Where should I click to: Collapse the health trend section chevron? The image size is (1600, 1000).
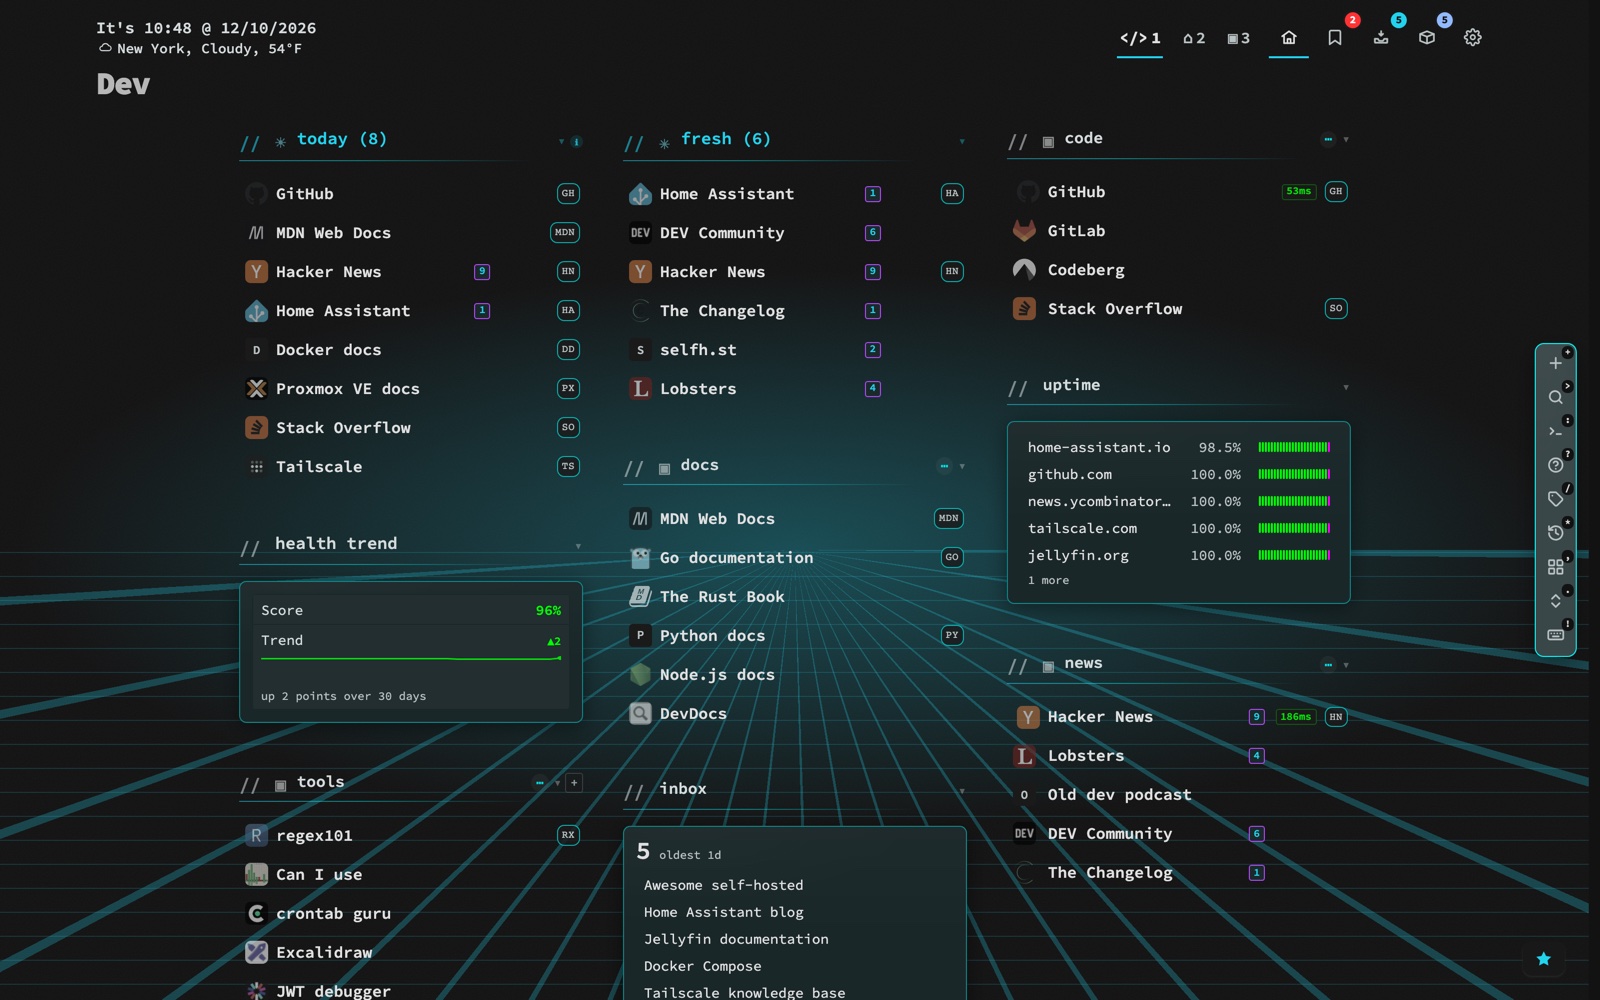pos(578,546)
